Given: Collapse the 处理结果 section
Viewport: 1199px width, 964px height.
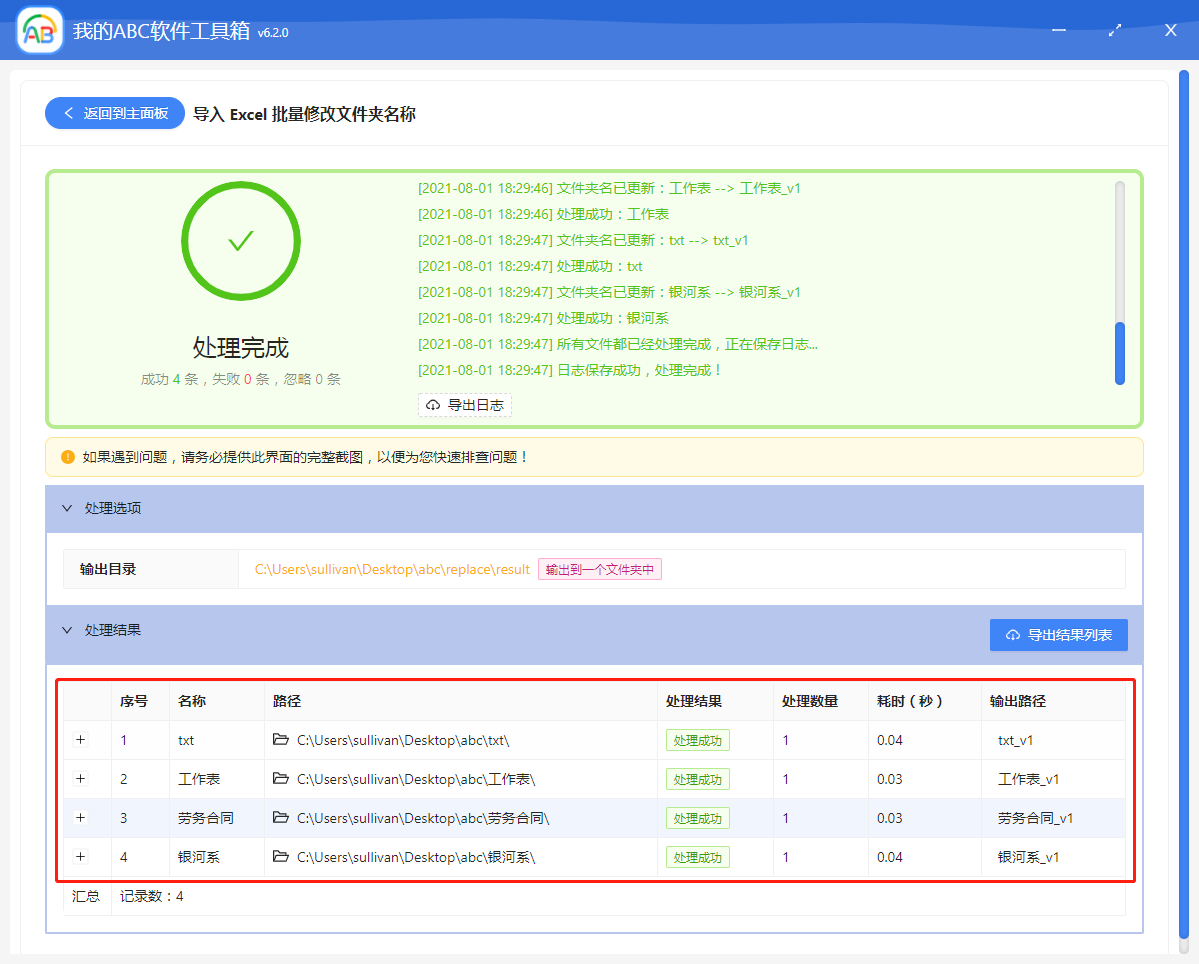Looking at the screenshot, I should (66, 630).
